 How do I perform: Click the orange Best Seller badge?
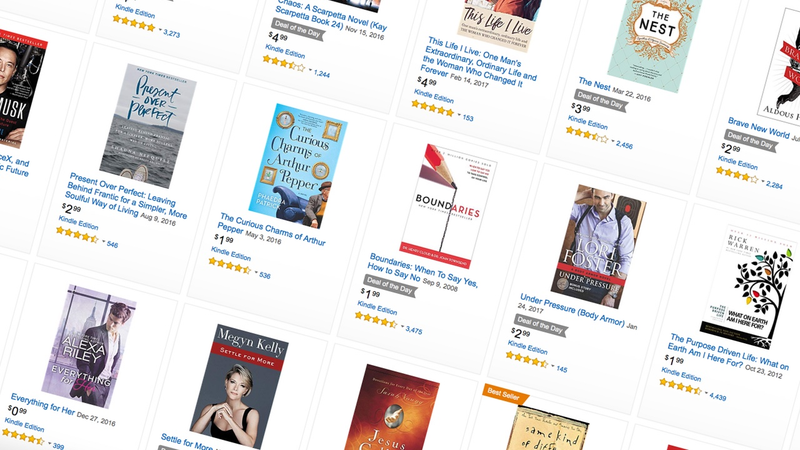coord(504,394)
